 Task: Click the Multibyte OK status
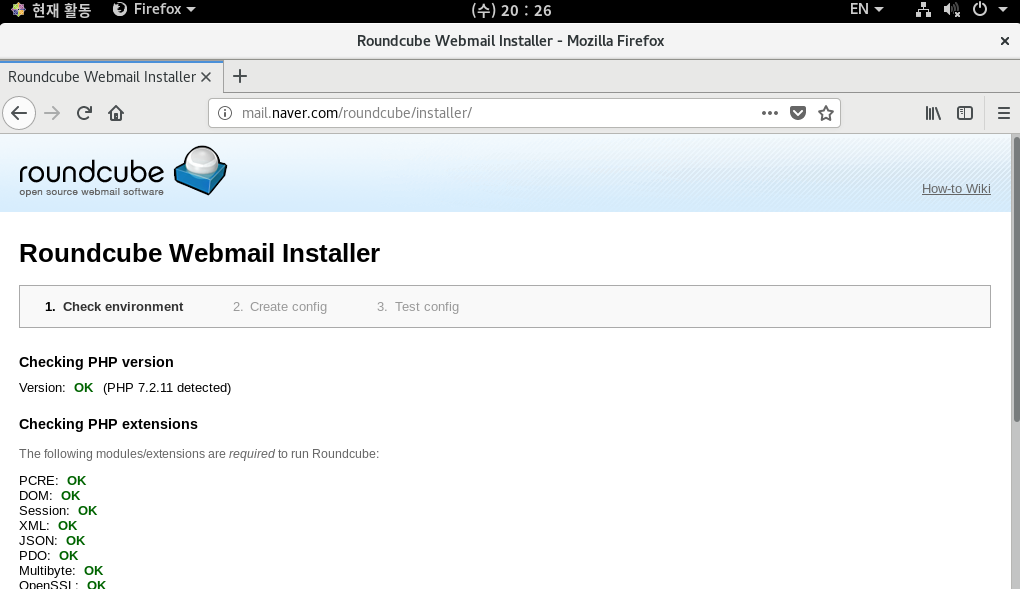point(94,570)
